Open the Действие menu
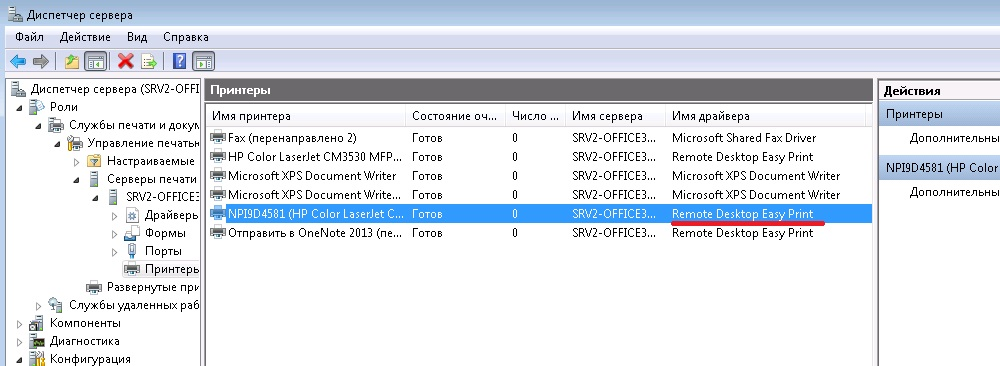 pos(85,37)
